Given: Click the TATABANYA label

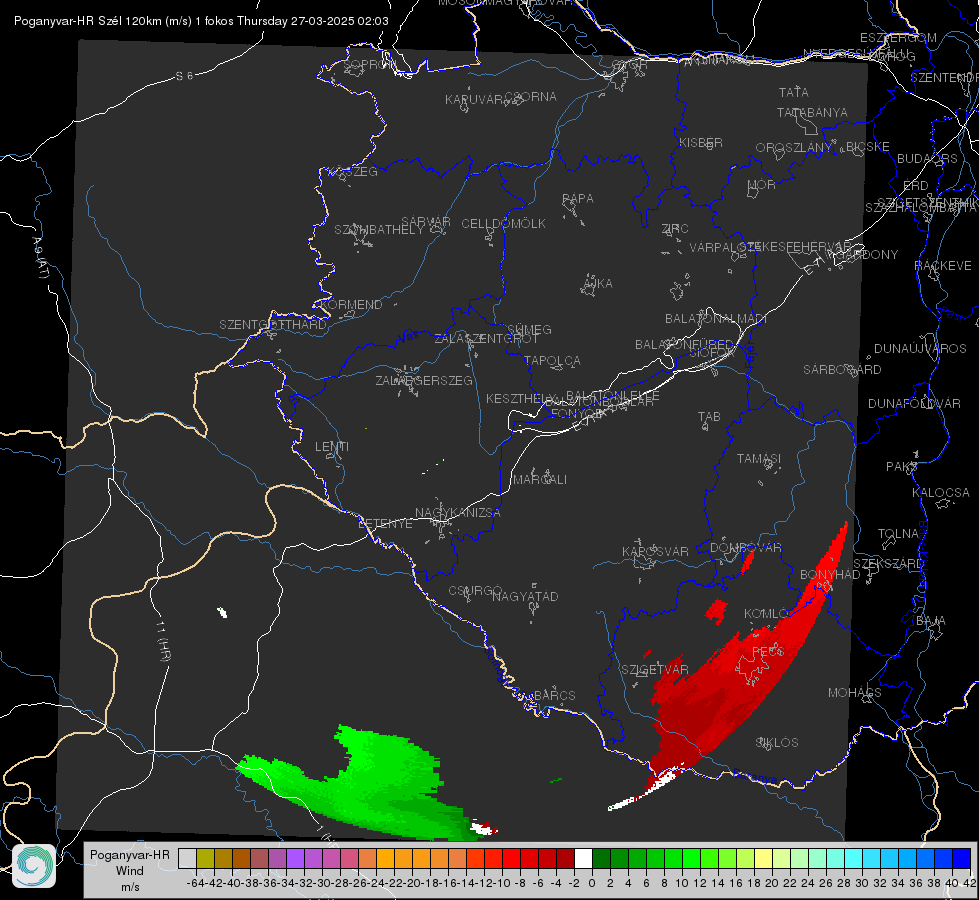Looking at the screenshot, I should 812,112.
